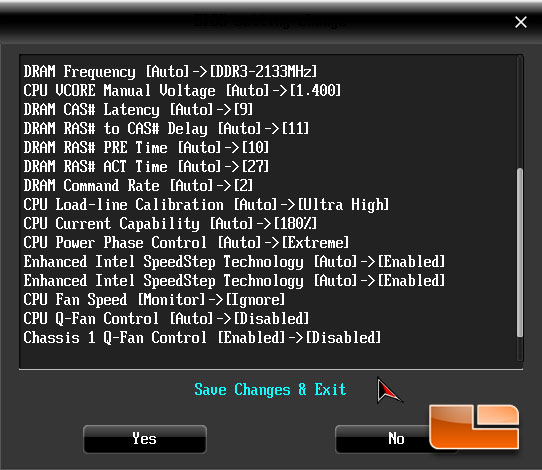Select the CPU Fan Speed Ignore entry
542x470 pixels.
155,300
